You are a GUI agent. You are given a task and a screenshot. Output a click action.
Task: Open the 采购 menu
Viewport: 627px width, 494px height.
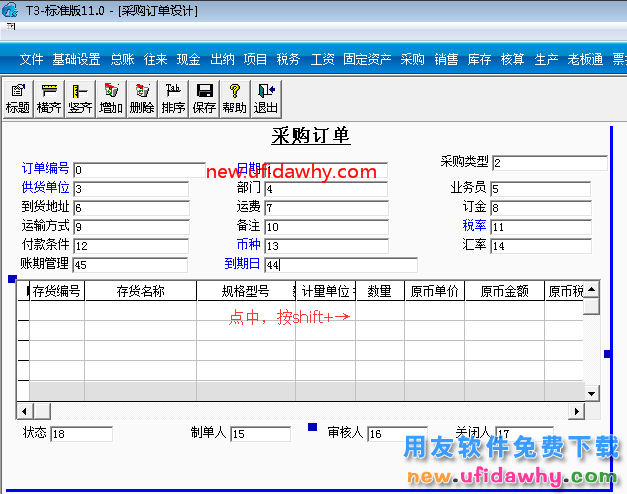click(413, 59)
